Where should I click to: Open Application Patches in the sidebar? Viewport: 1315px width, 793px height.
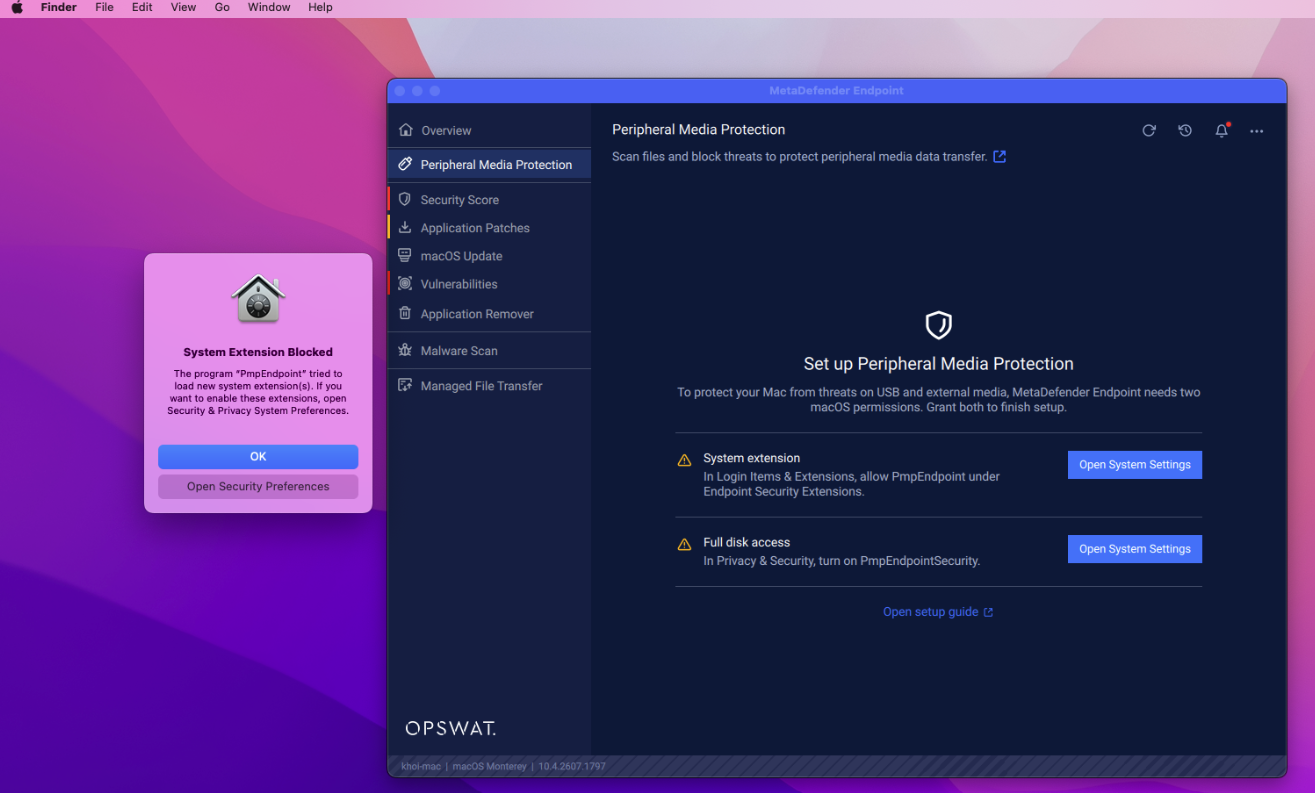pyautogui.click(x=489, y=228)
